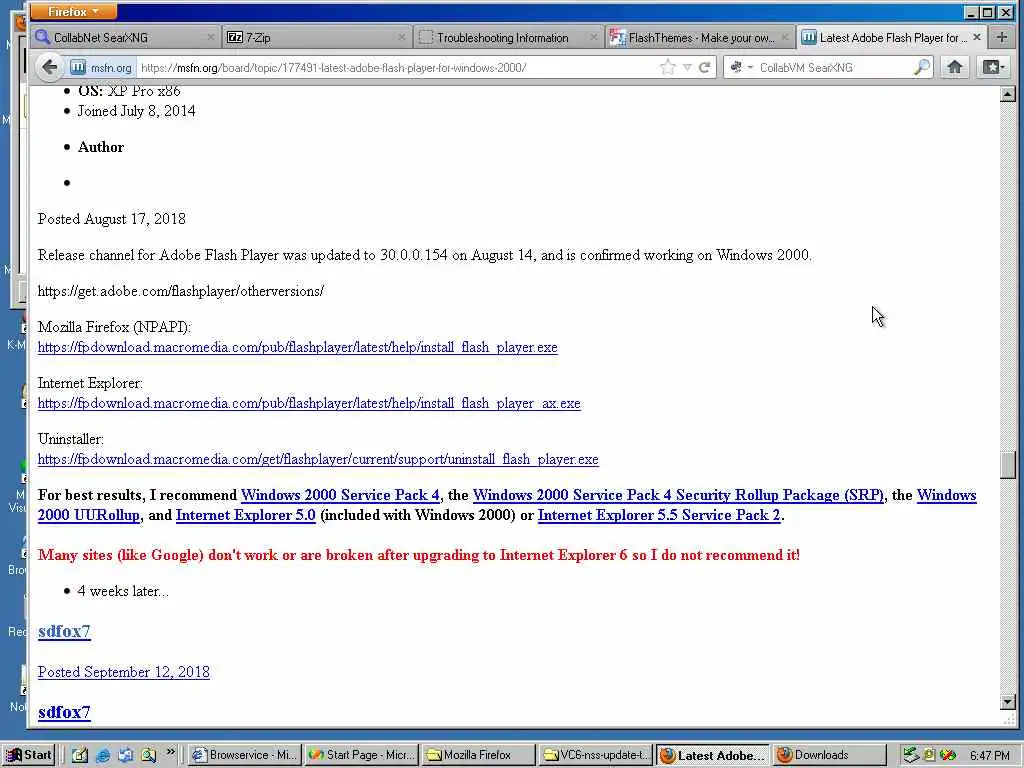1024x768 pixels.
Task: Click the Latest Adobe taskbar button
Action: (713, 755)
